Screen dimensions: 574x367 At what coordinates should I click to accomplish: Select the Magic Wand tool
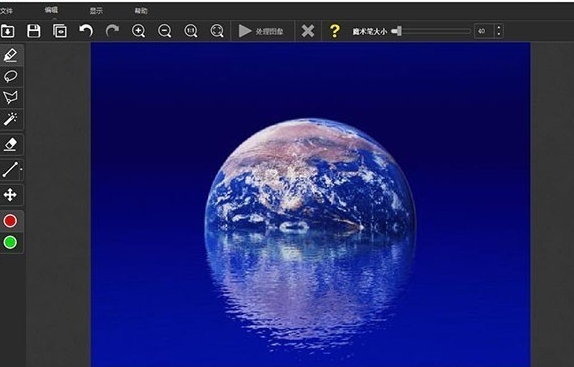[10, 119]
